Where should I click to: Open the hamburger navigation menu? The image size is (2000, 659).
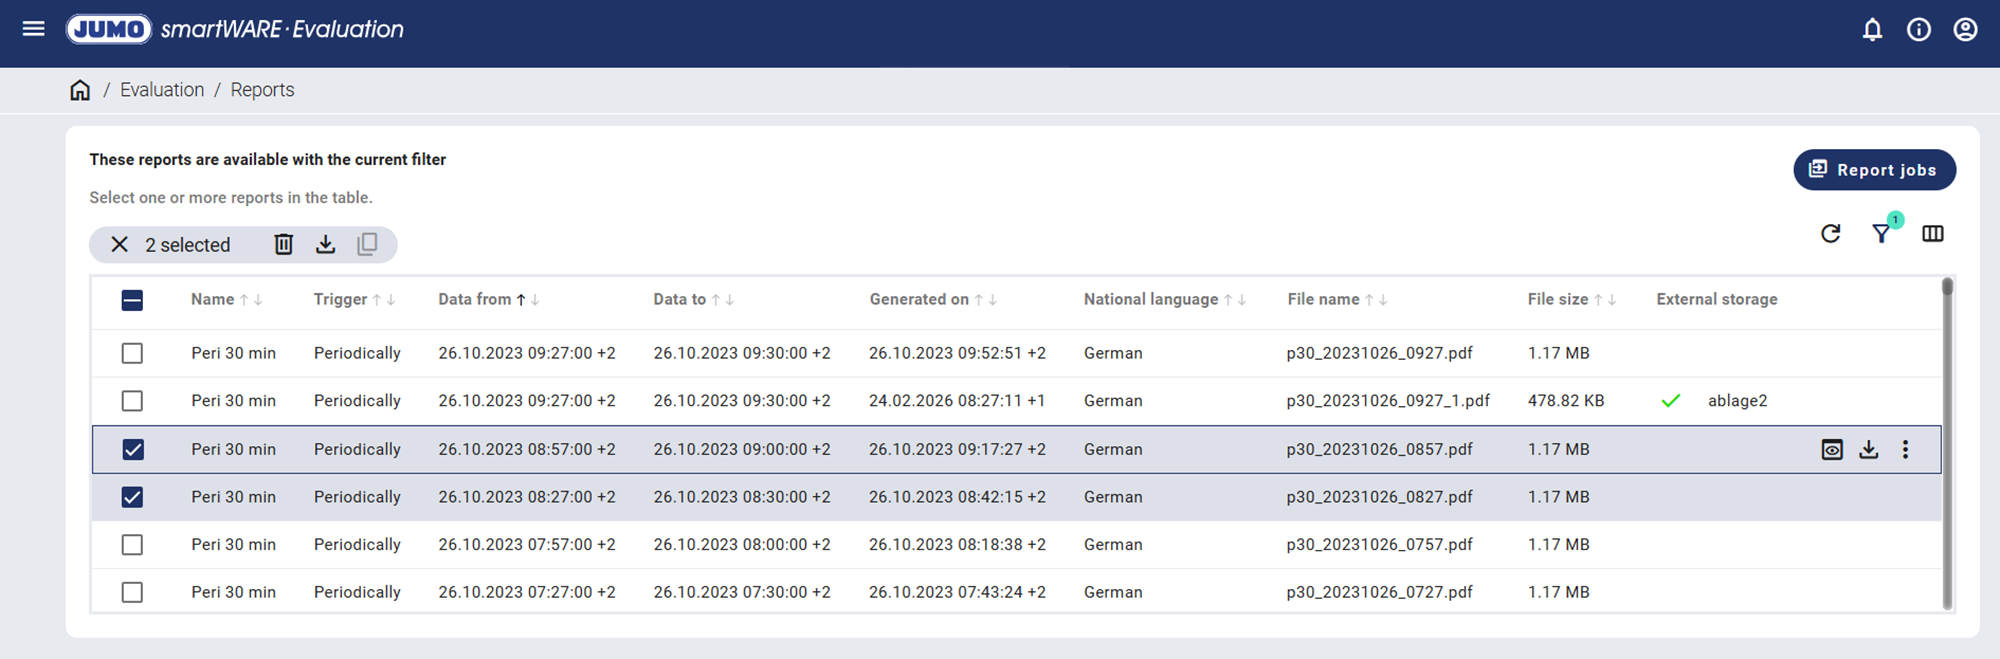pyautogui.click(x=33, y=29)
